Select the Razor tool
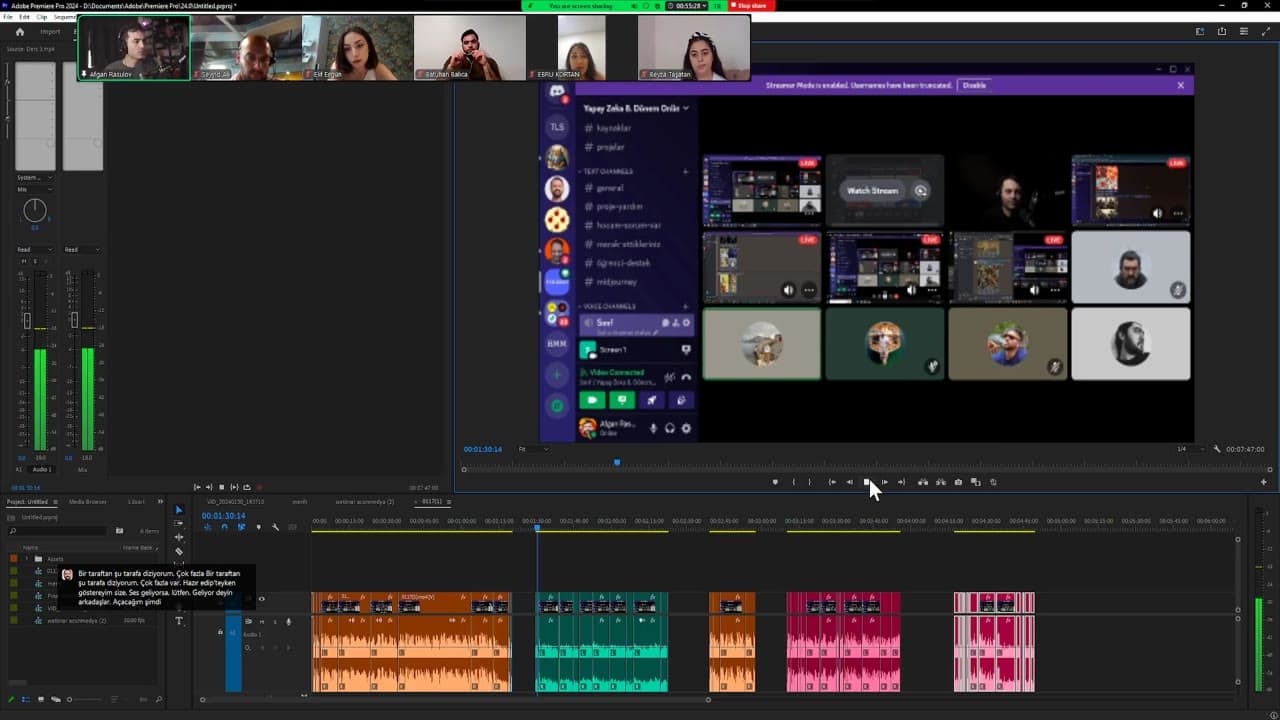Image resolution: width=1280 pixels, height=720 pixels. coord(179,551)
